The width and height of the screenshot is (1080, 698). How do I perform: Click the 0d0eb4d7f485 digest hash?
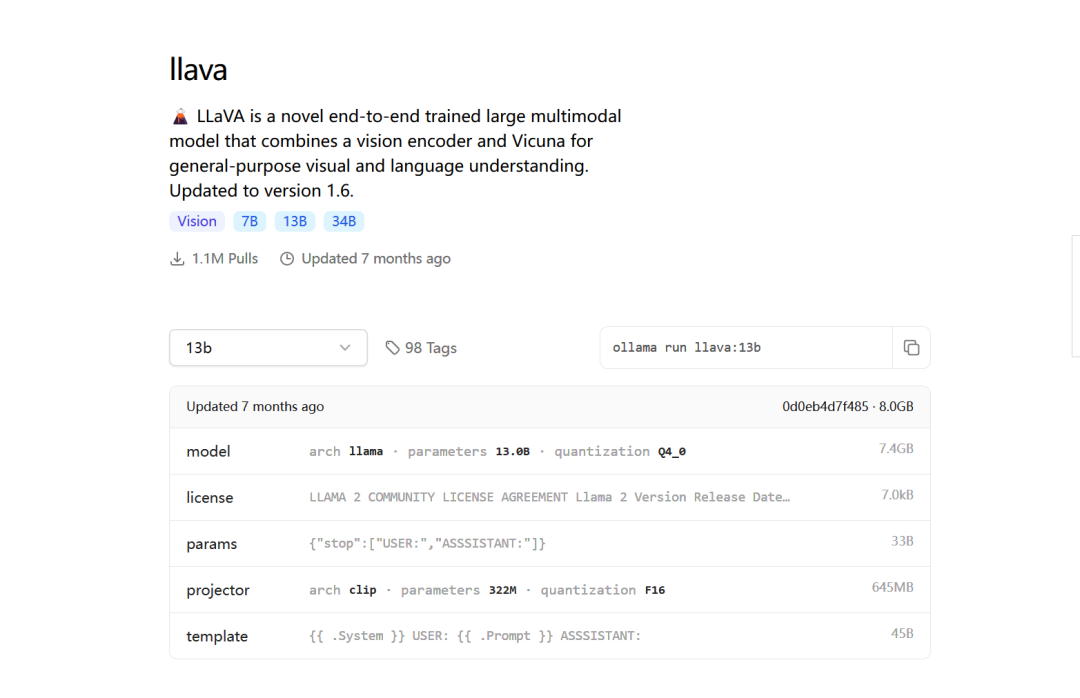[825, 407]
